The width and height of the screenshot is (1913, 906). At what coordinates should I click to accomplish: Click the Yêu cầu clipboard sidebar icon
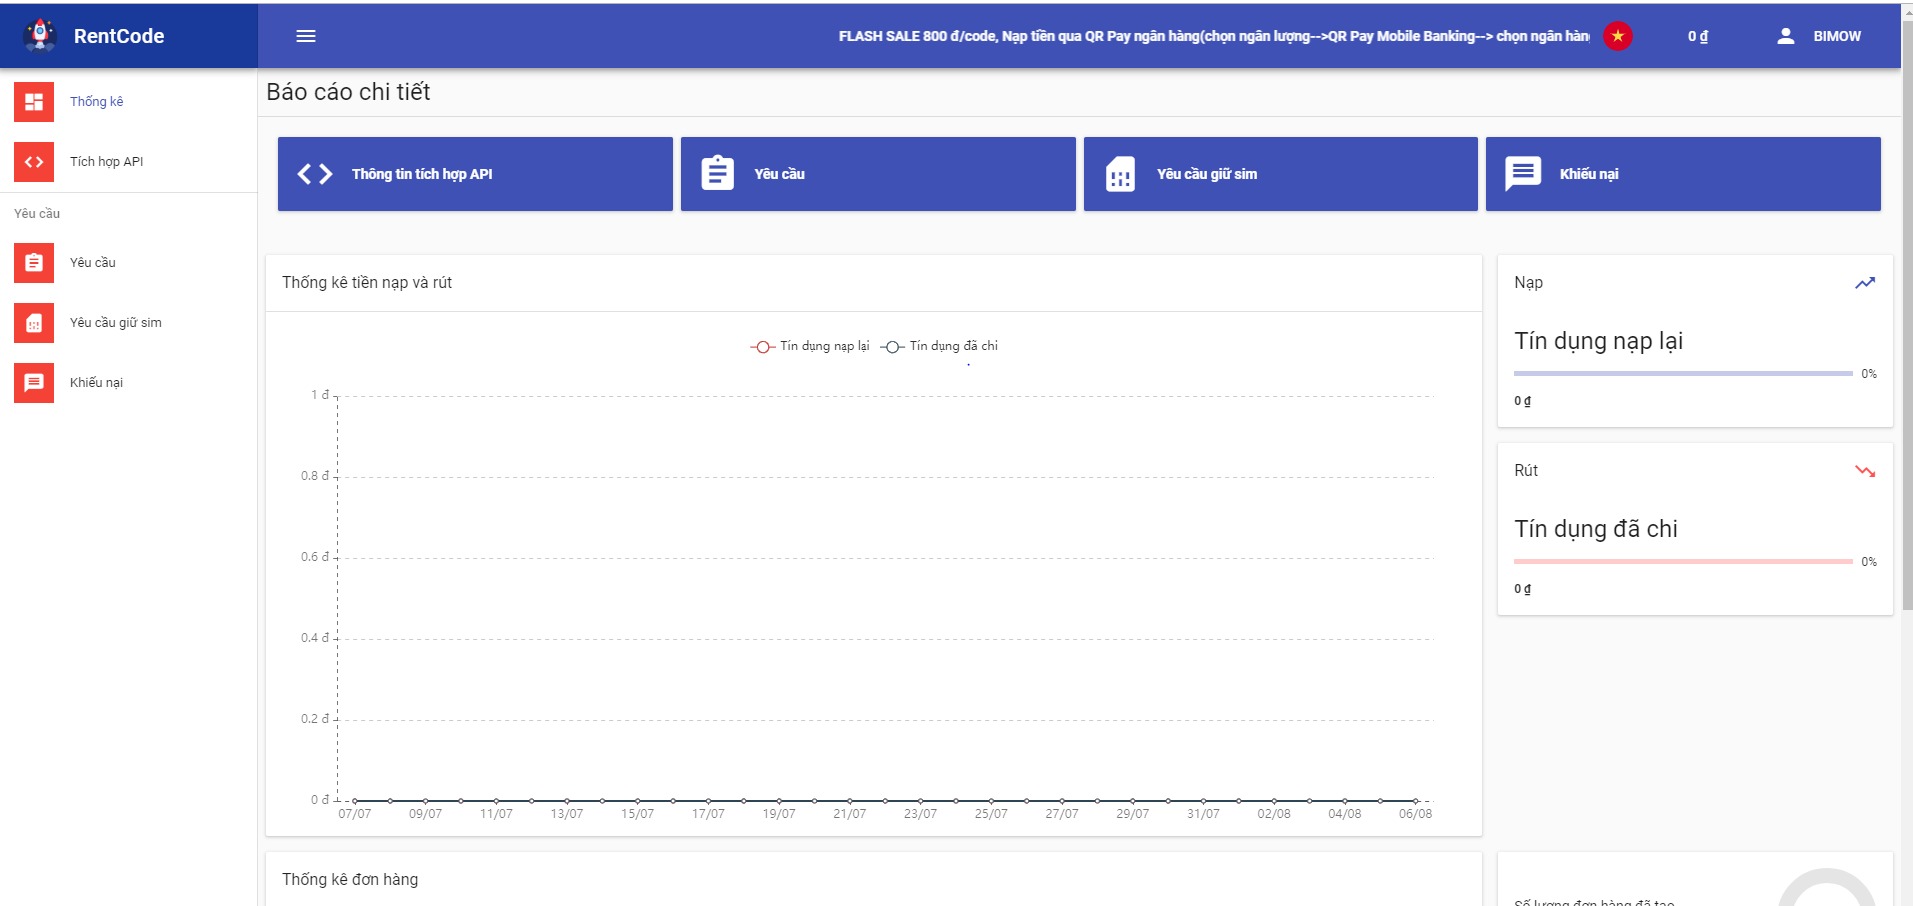pyautogui.click(x=34, y=262)
